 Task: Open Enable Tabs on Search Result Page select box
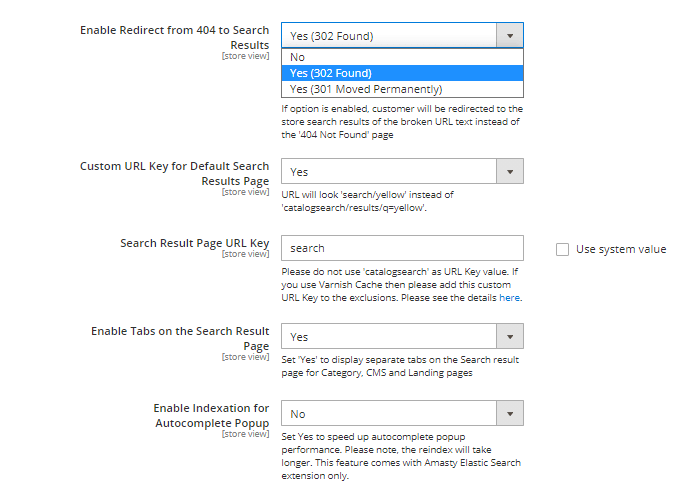click(389, 338)
